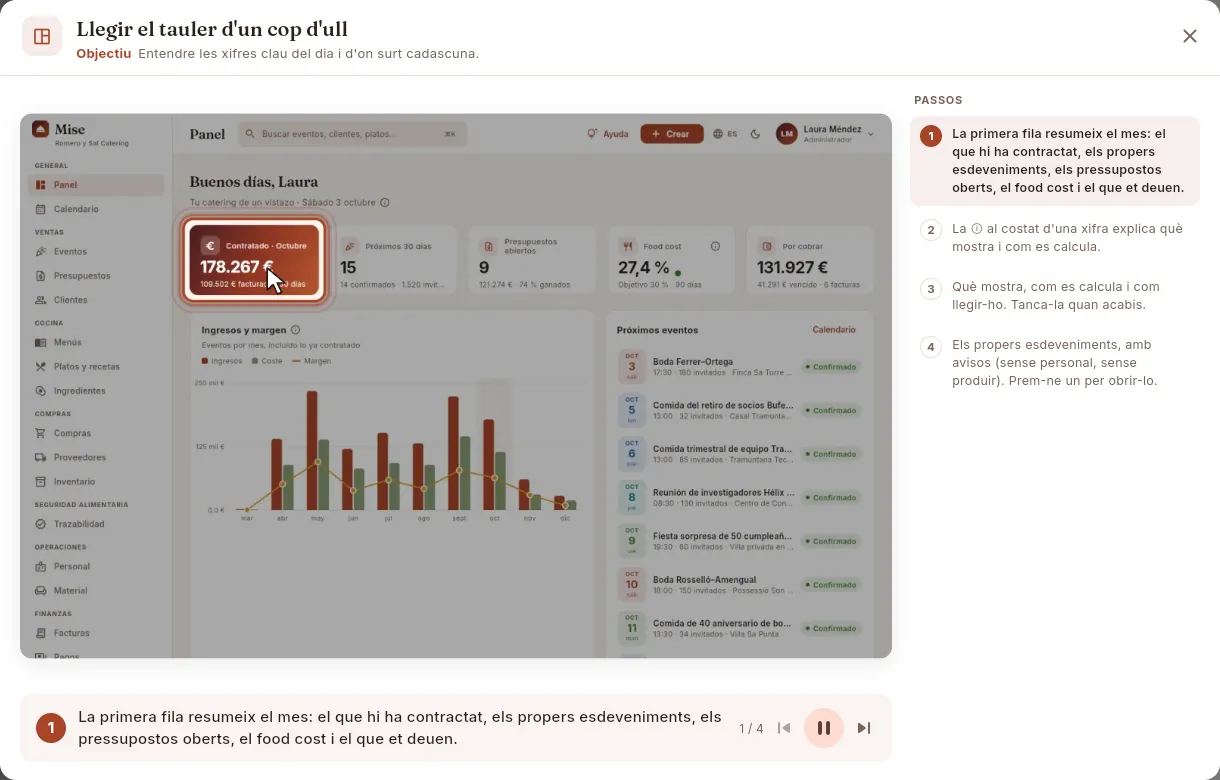Select step 2 about the ⓘ explanation
The height and width of the screenshot is (780, 1220).
tap(1055, 238)
